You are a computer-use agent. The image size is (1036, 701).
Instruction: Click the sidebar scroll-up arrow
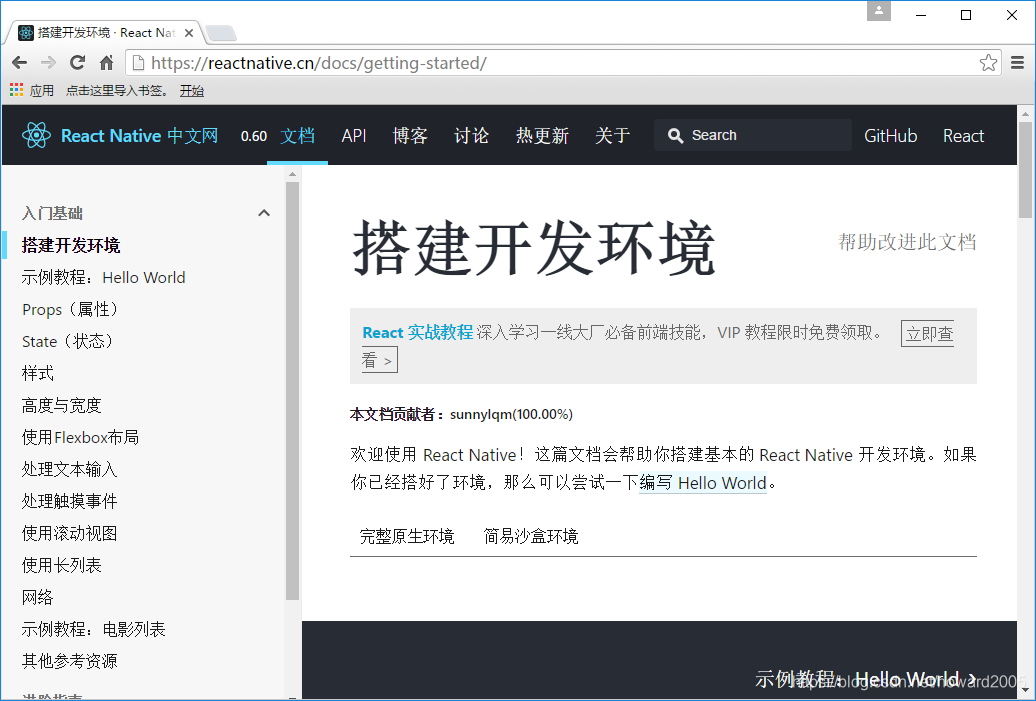293,174
